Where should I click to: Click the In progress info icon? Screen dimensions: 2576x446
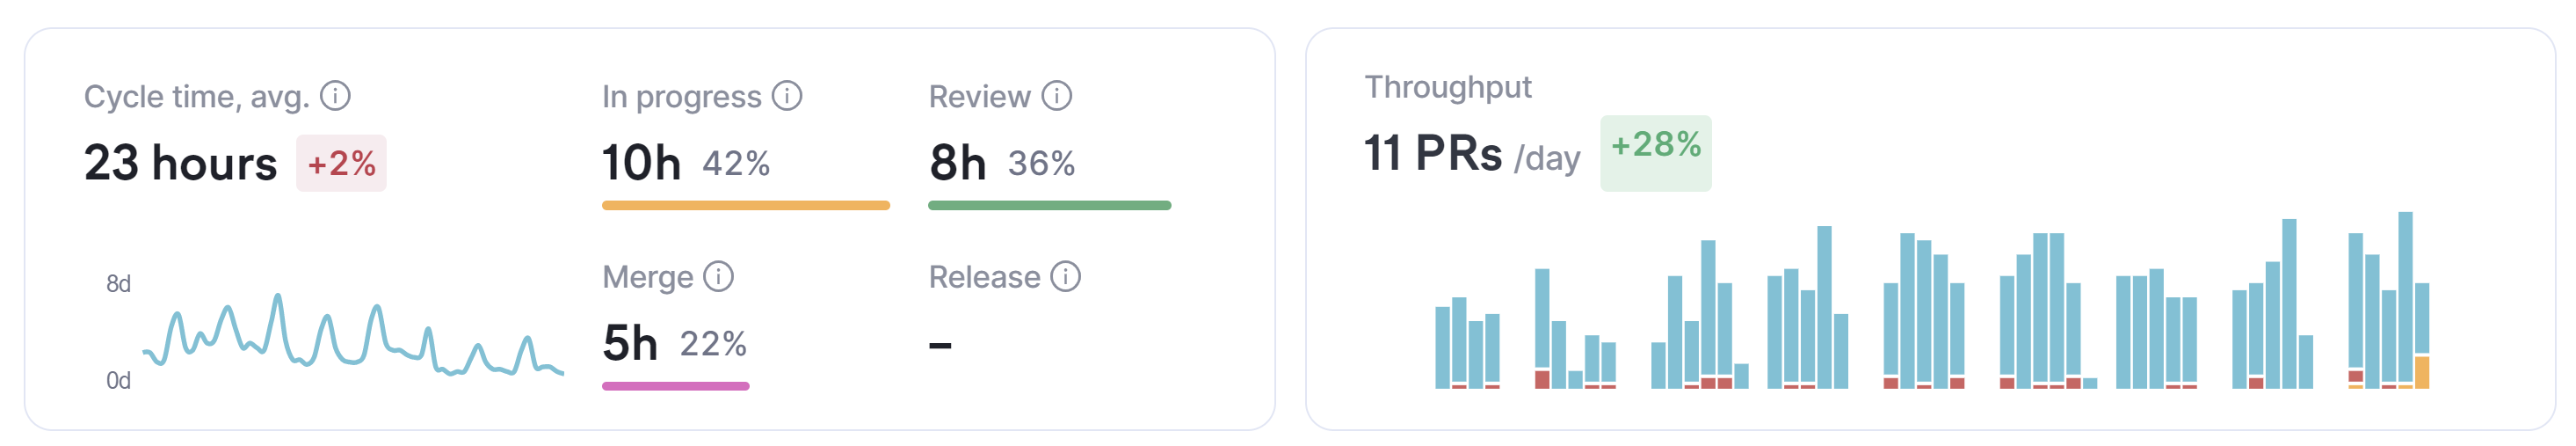(x=787, y=96)
